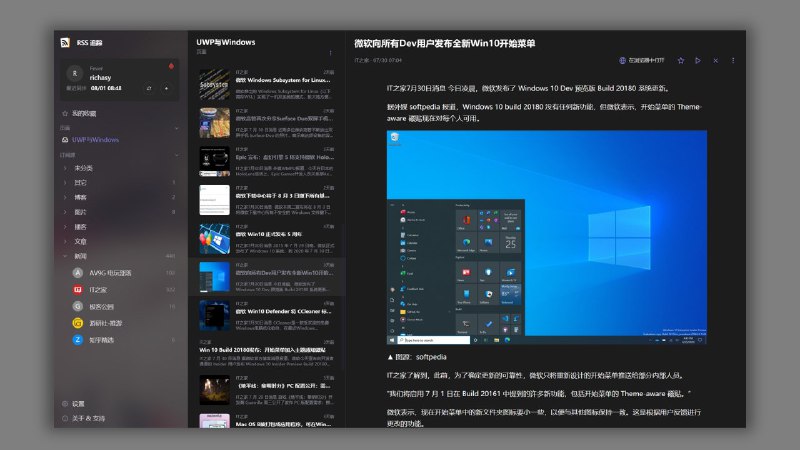Collapse the 订阅源 section
Viewport: 800px width, 450px height.
(175, 155)
